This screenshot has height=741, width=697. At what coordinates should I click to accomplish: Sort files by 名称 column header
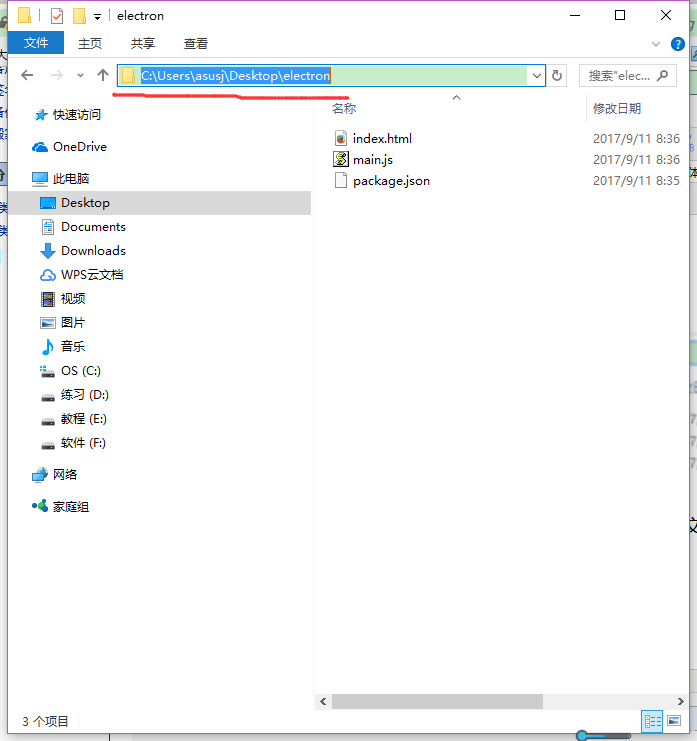coord(344,108)
